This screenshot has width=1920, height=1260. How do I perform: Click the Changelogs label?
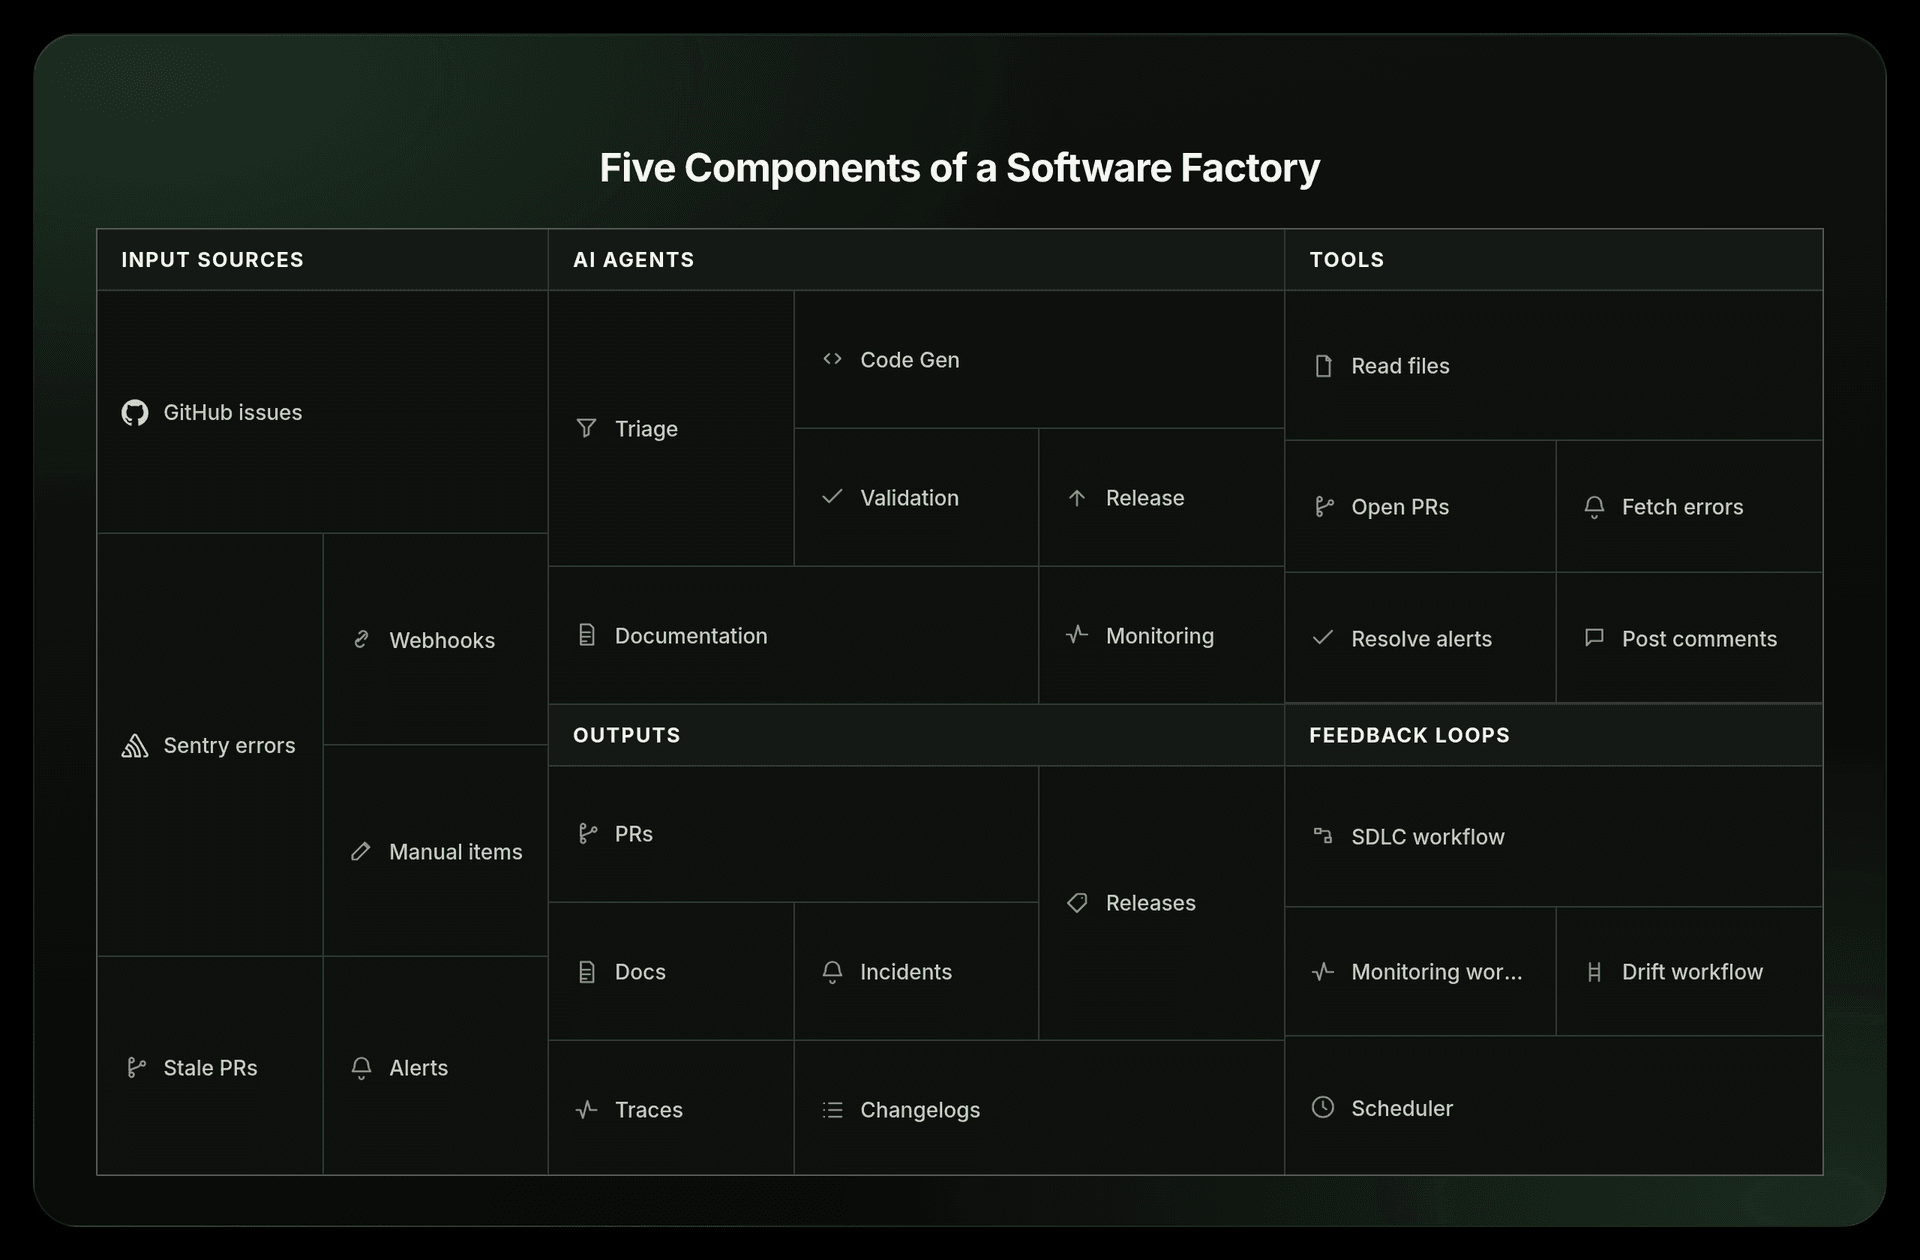(920, 1110)
